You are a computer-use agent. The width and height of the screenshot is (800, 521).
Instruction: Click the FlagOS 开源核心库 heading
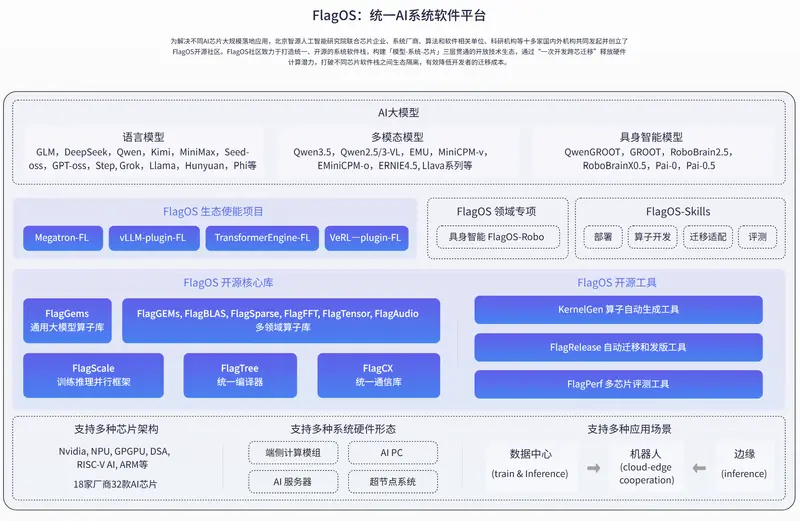[229, 283]
